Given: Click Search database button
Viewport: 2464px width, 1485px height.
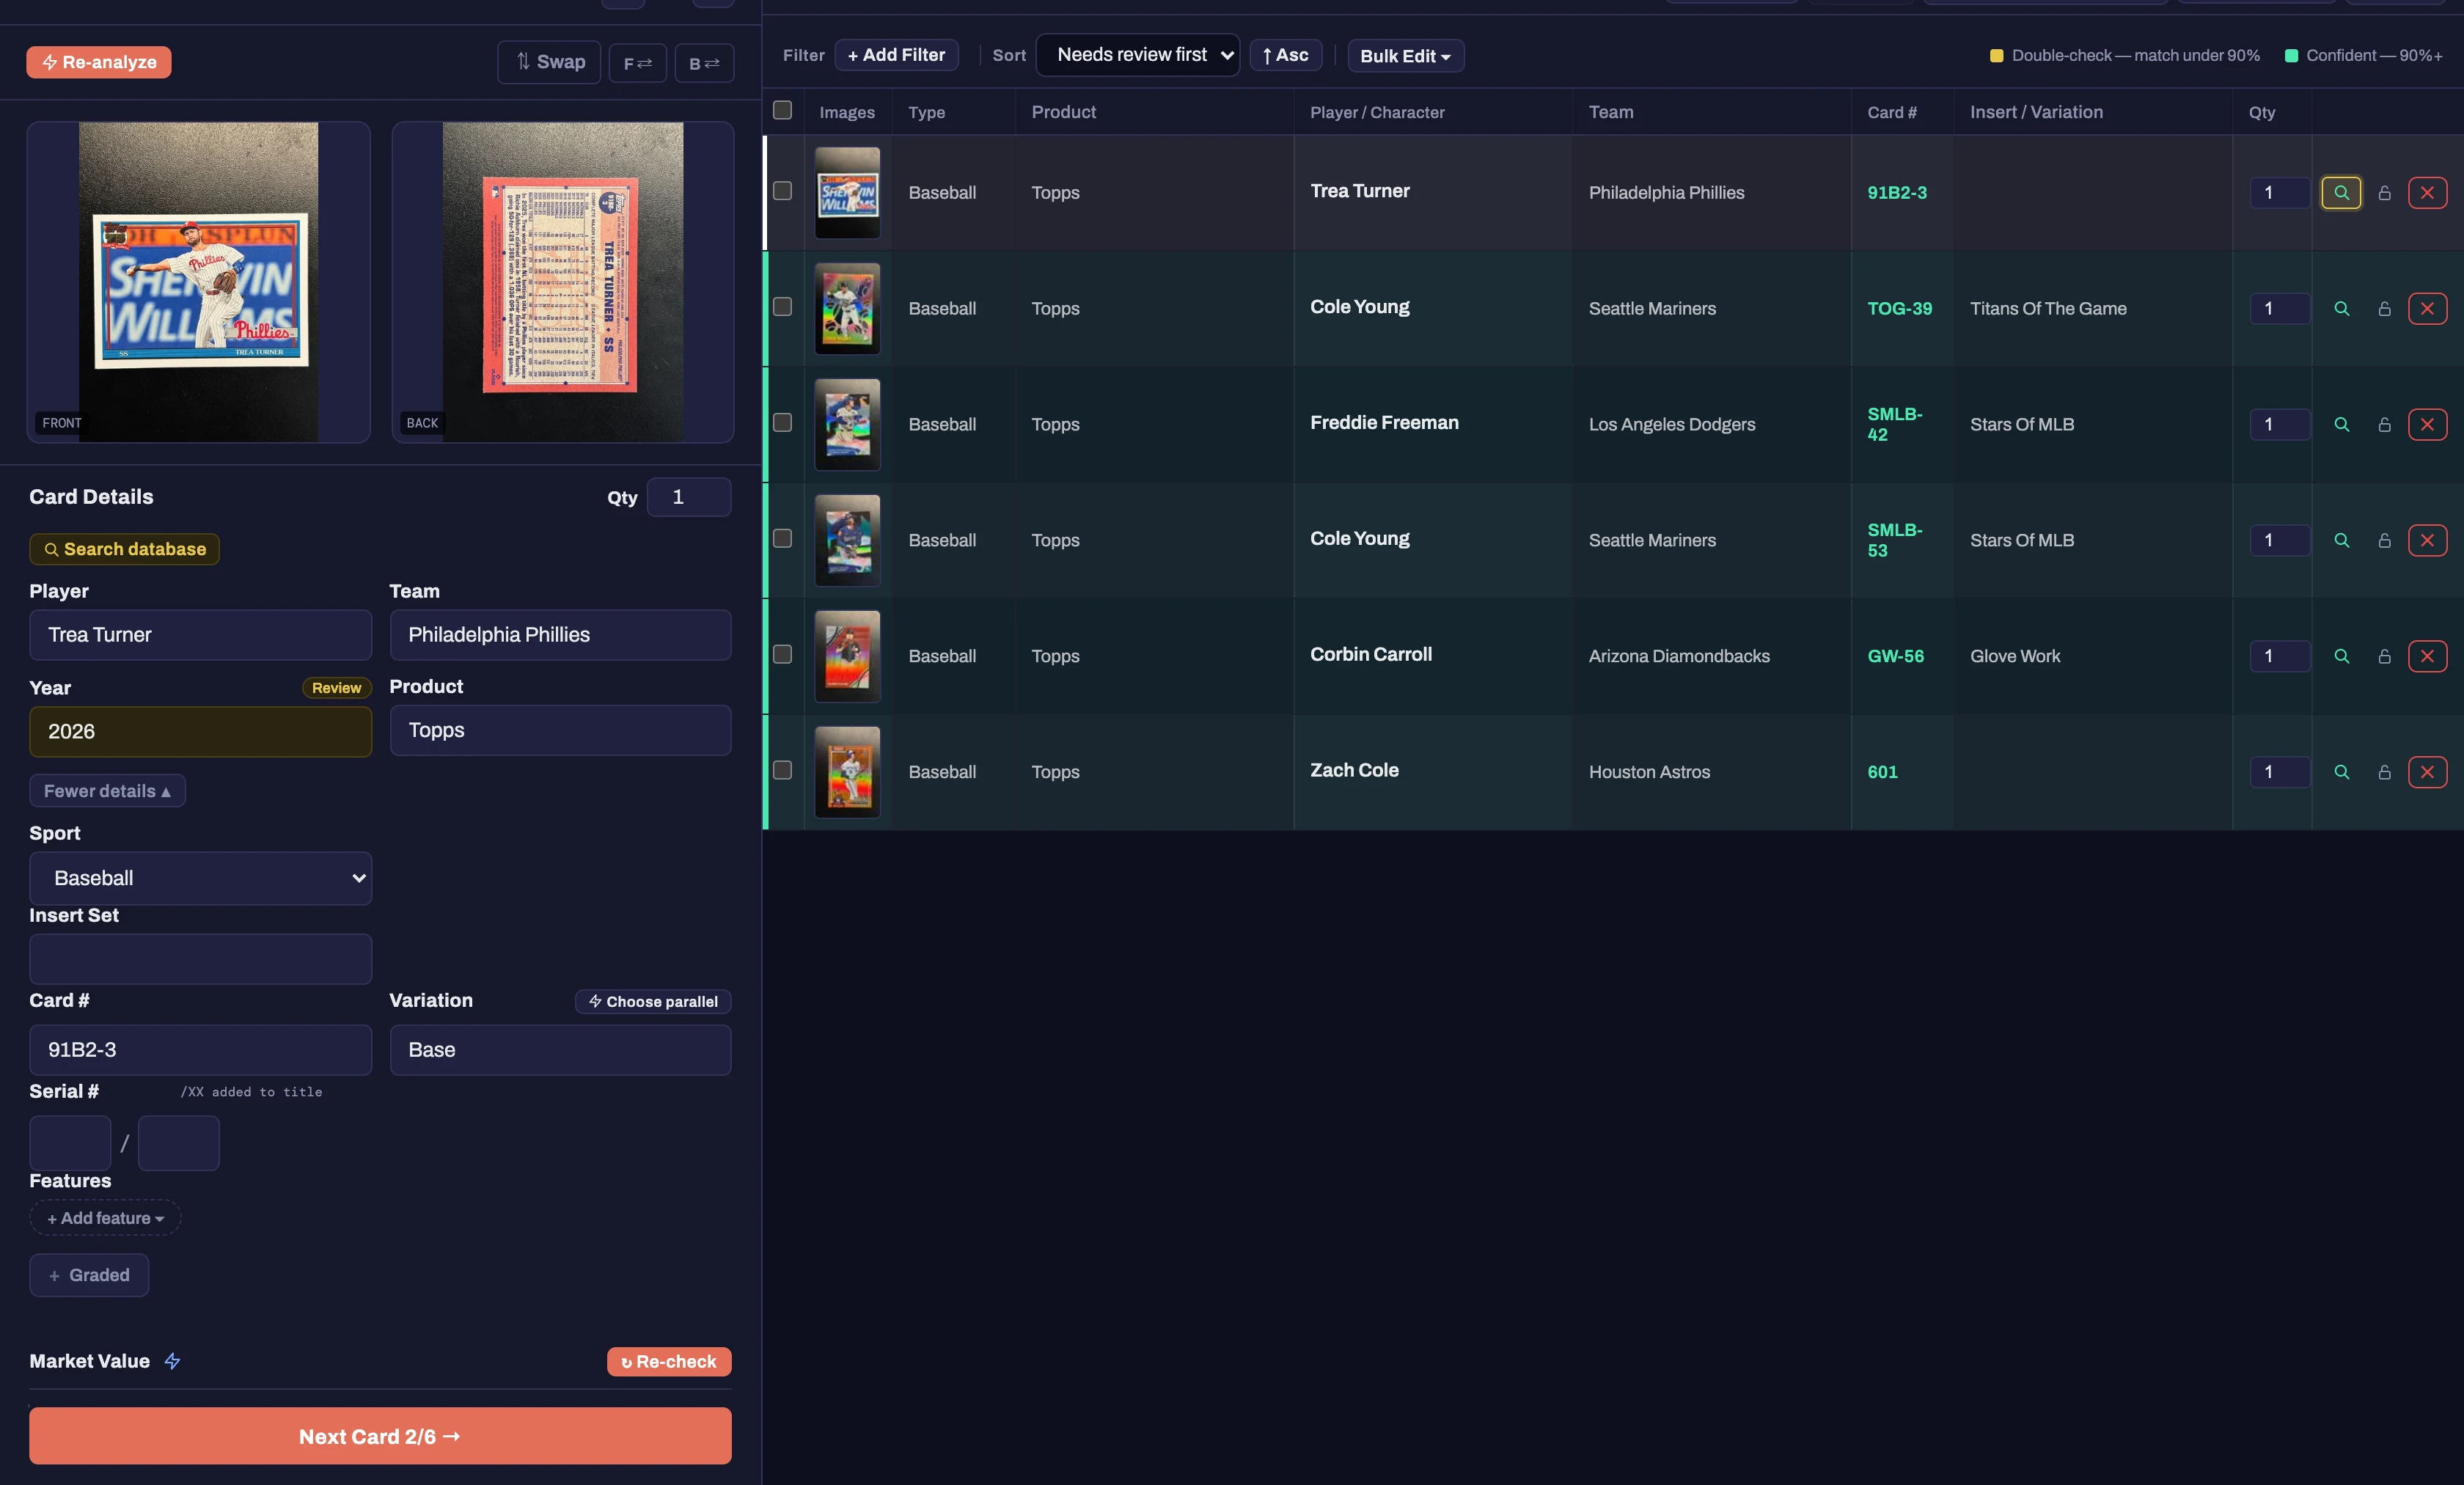Looking at the screenshot, I should [125, 549].
